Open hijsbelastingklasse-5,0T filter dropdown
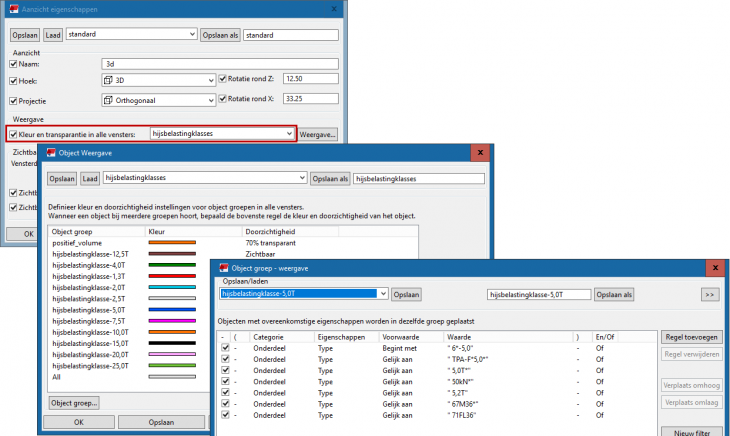Screen dimensions: 730x436 point(382,295)
